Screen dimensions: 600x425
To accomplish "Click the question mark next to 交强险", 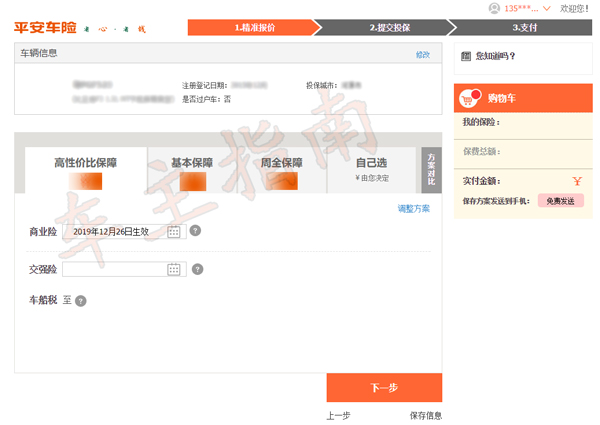I will click(x=197, y=269).
